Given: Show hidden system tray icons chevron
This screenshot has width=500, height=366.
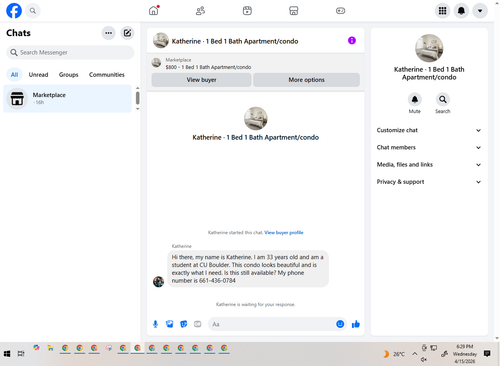Looking at the screenshot, I should 414,354.
